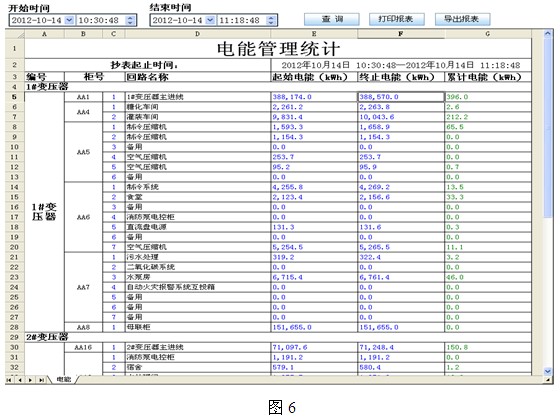560x419 pixels.
Task: Select row 16 header
Action: click(x=15, y=207)
